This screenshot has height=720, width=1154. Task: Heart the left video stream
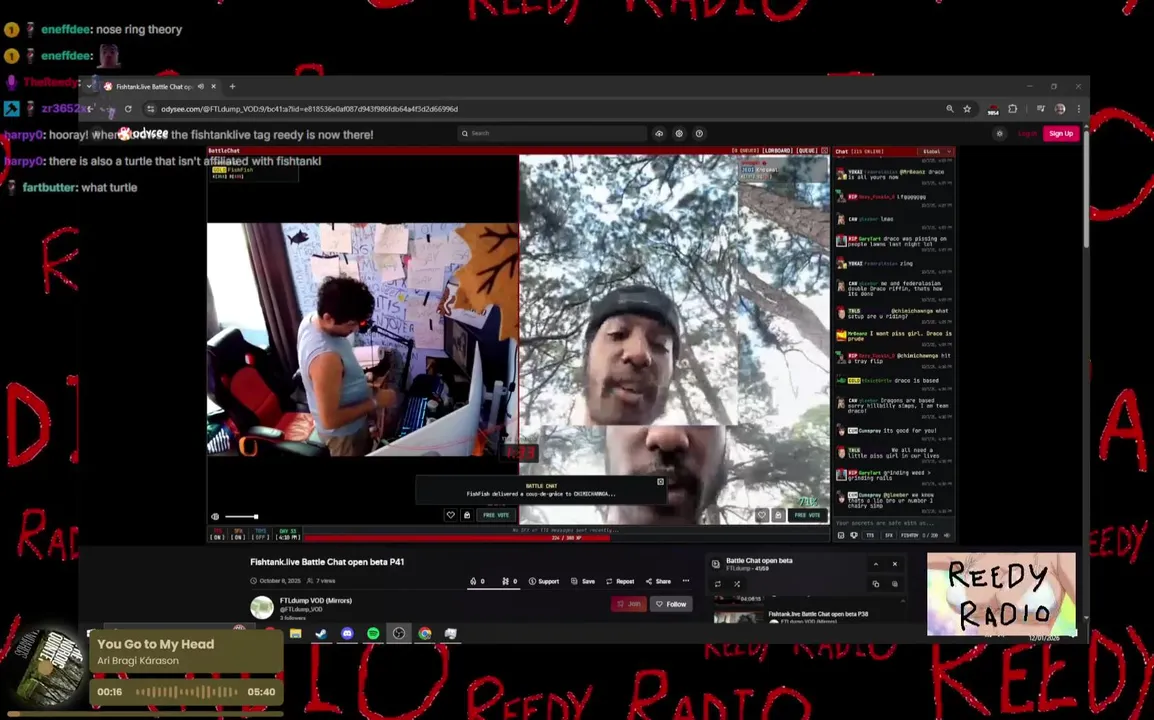click(450, 515)
